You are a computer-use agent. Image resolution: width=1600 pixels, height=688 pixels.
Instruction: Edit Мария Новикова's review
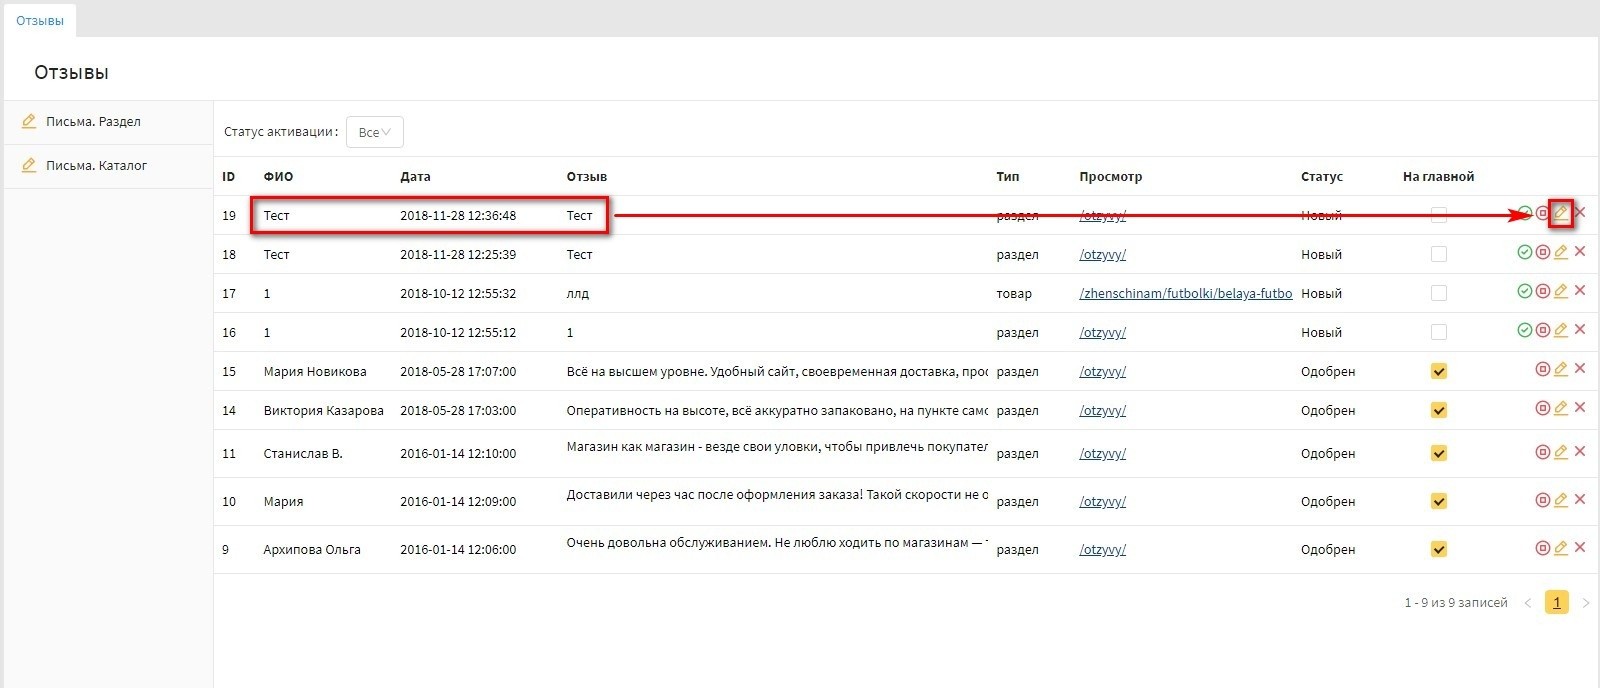(1560, 369)
